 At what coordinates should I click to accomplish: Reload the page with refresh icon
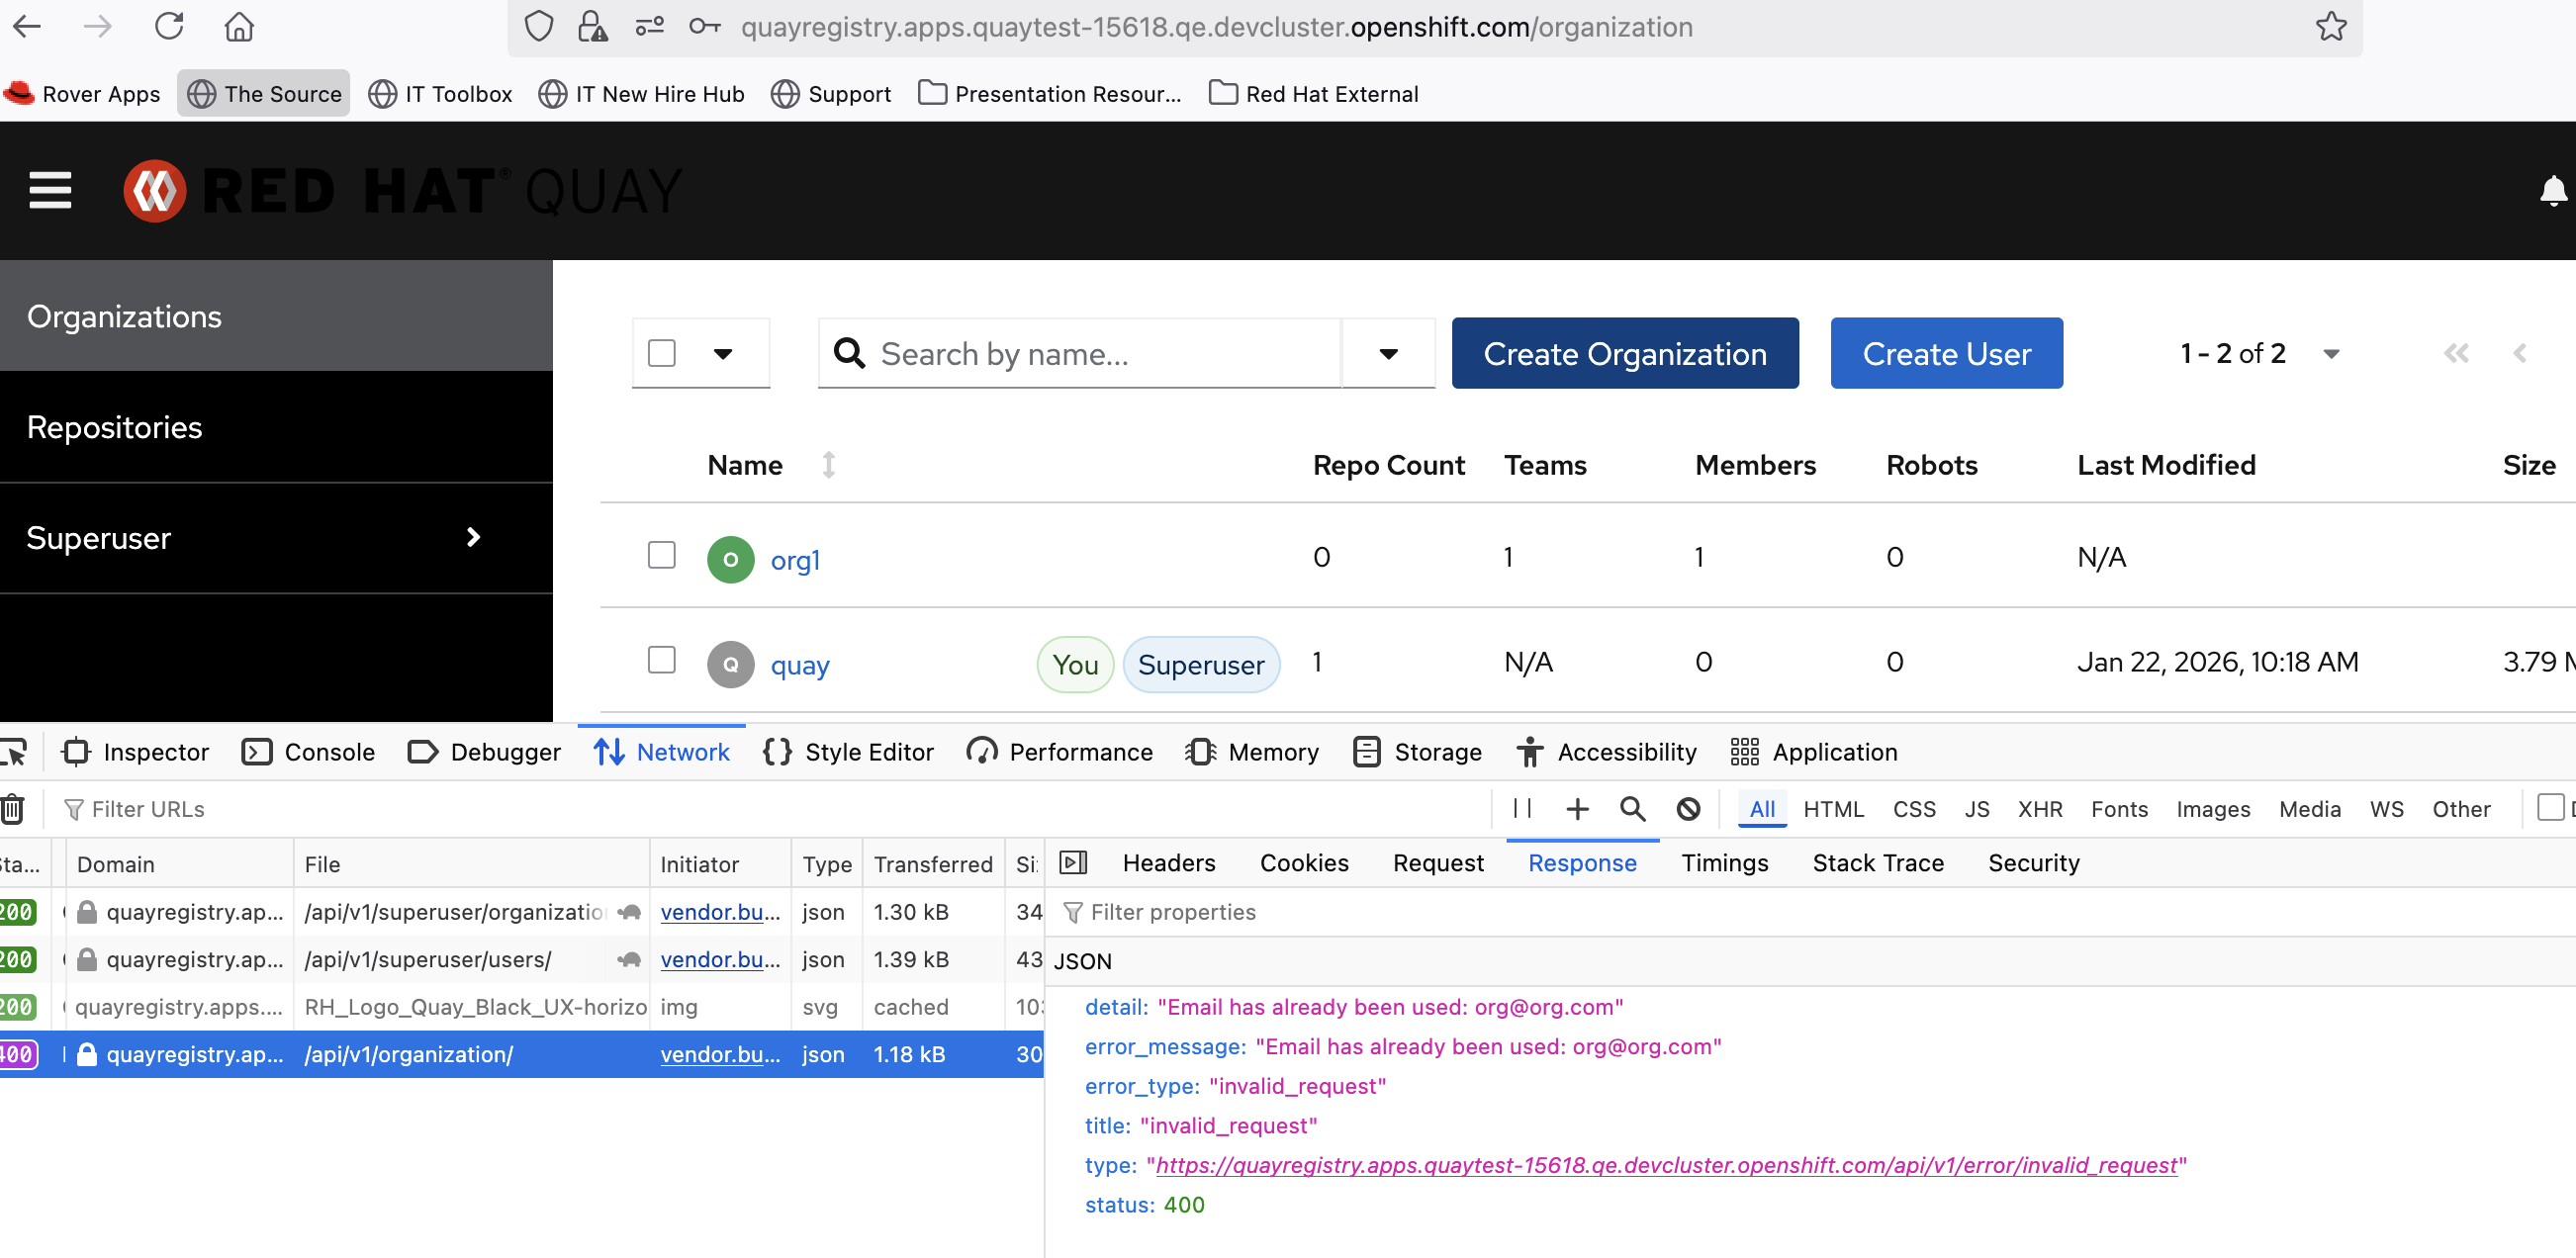(x=169, y=27)
